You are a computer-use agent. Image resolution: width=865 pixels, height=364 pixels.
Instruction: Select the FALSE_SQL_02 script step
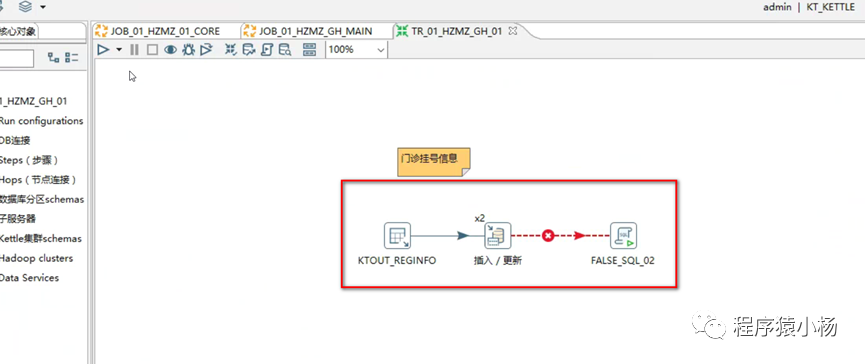pos(623,236)
